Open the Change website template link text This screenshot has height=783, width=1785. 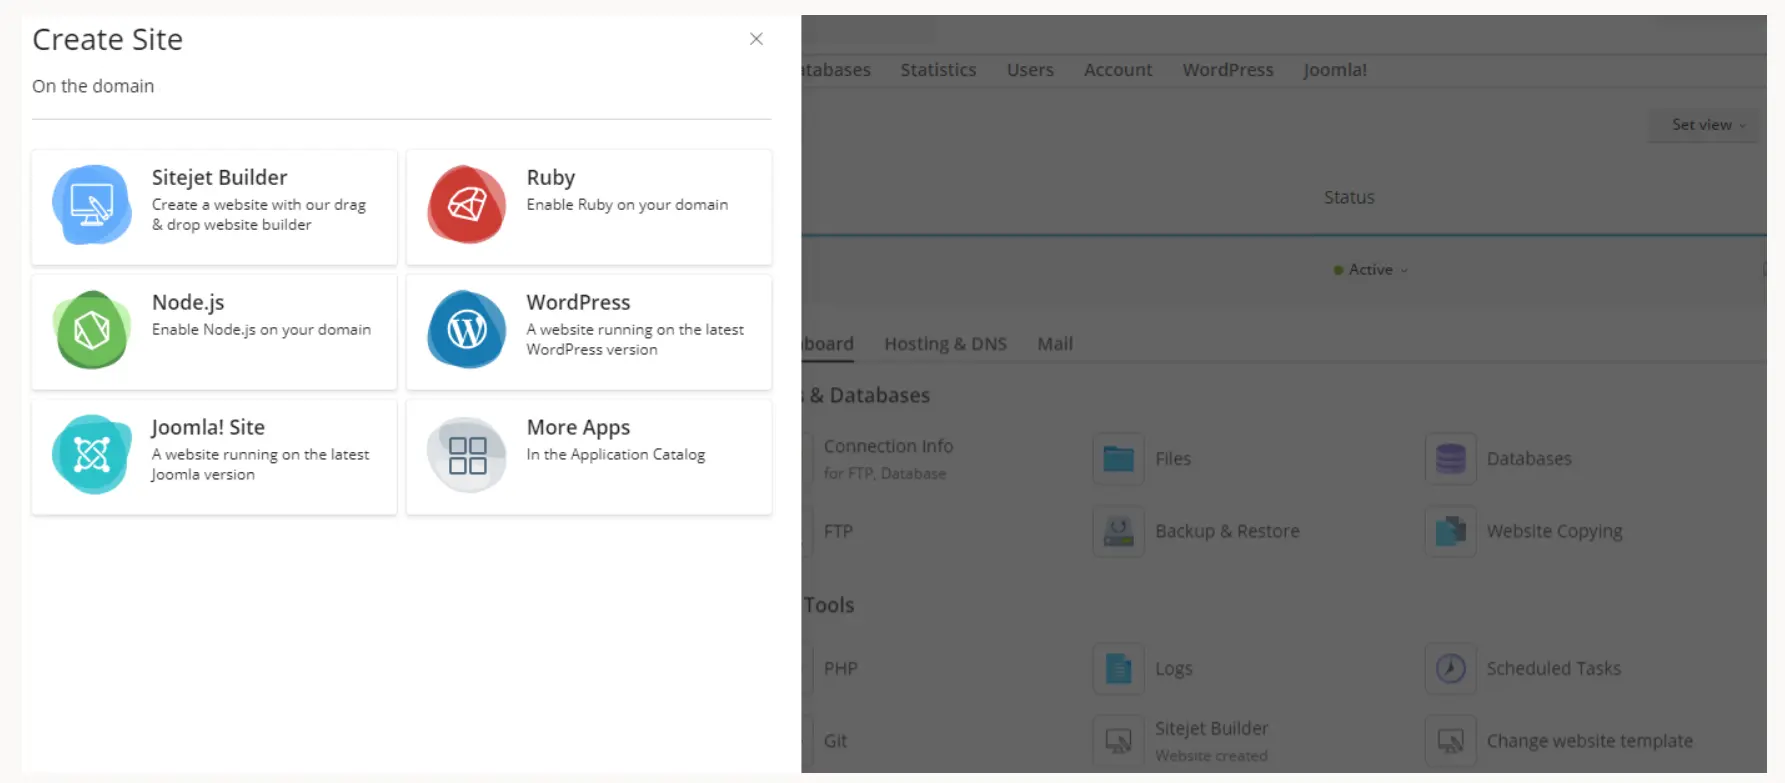1589,741
